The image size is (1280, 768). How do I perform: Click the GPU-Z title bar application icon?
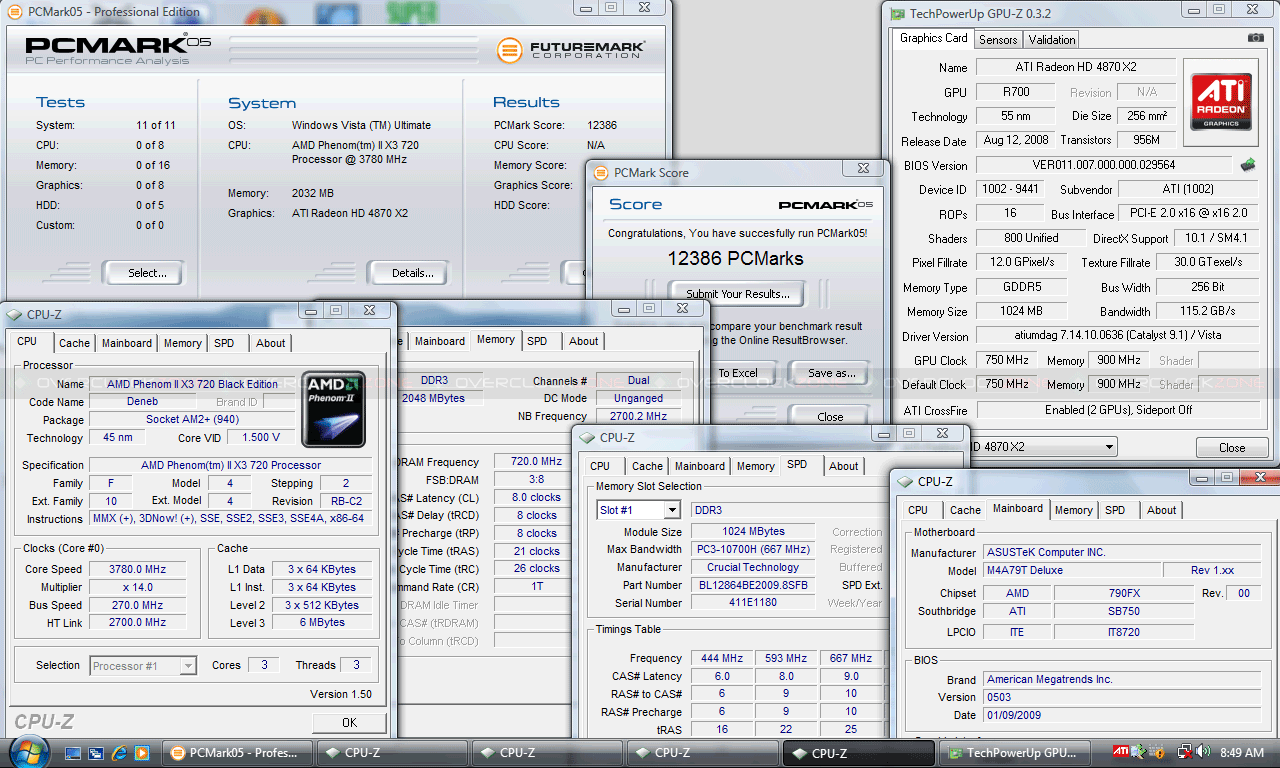897,14
